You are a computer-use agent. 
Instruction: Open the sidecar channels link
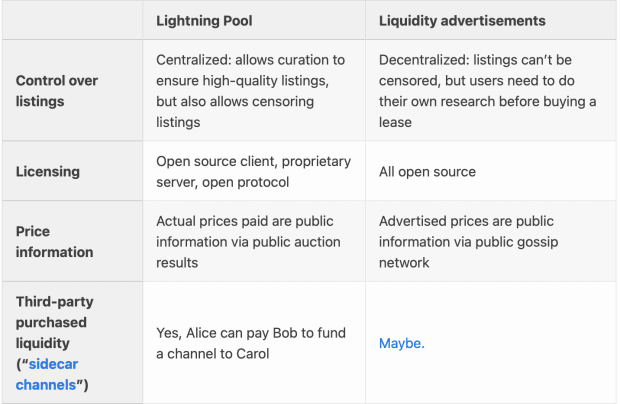click(x=47, y=374)
